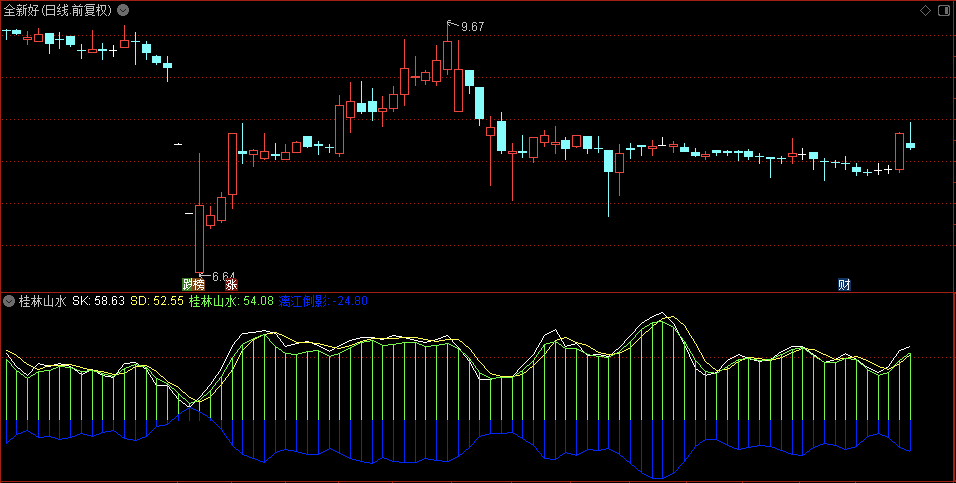Expand the 桂林山水 indicator dropdown arrow

[x=9, y=301]
